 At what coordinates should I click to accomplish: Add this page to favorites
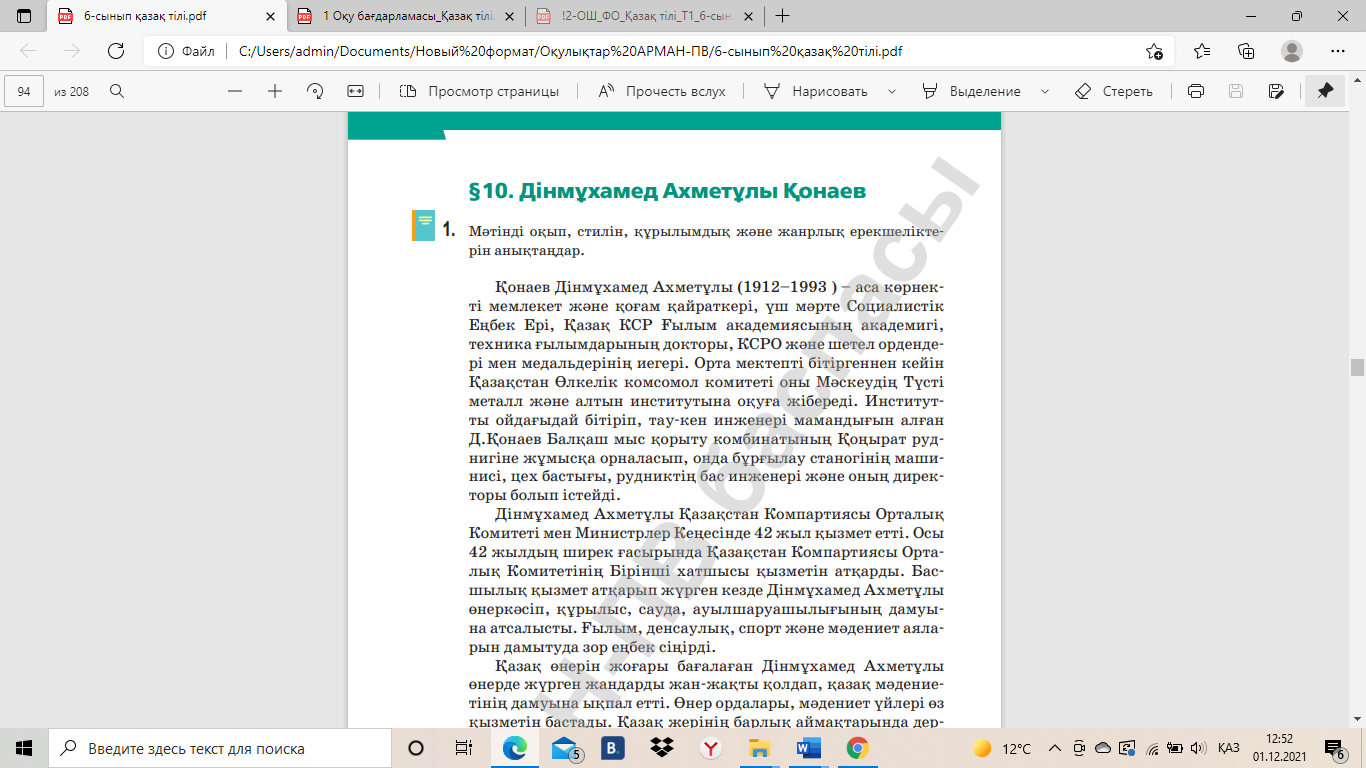pos(1154,51)
